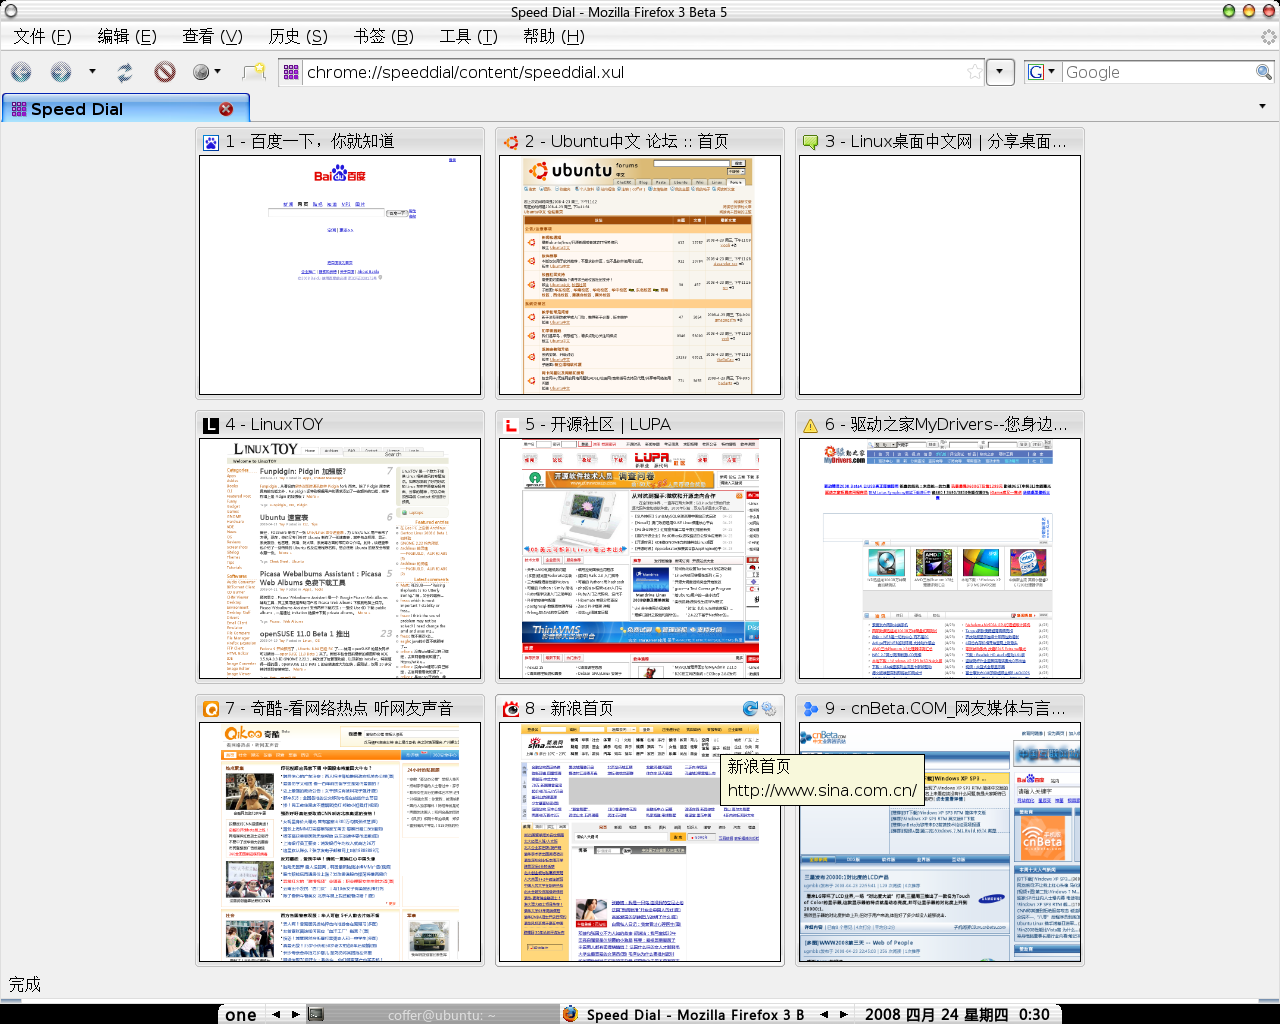The width and height of the screenshot is (1280, 1024).
Task: Open the 百度 thumbnail in dial 1
Action: pos(340,275)
